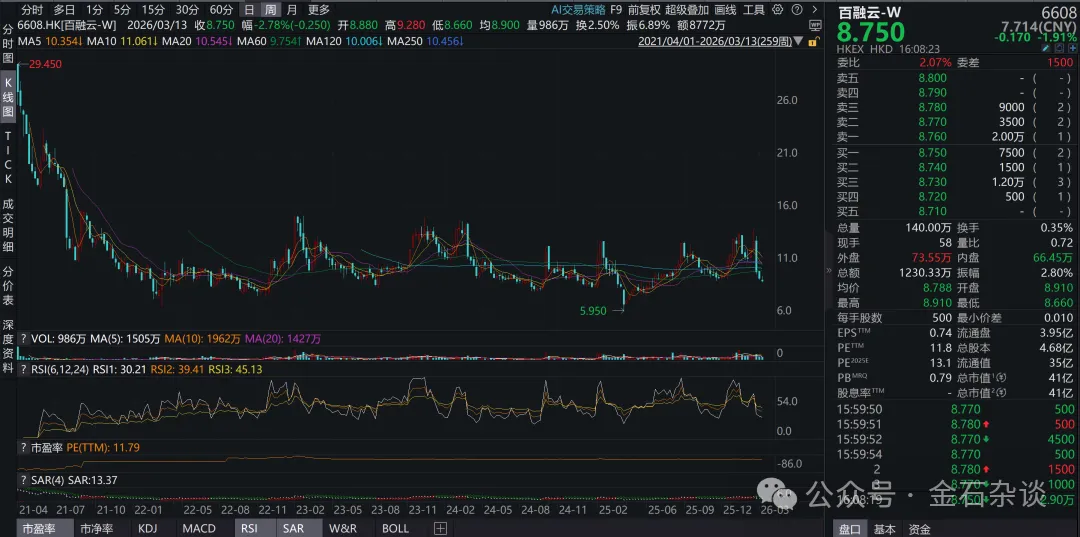Add indicator with plus box icon
This screenshot has height=537, width=1080.
pyautogui.click(x=441, y=529)
